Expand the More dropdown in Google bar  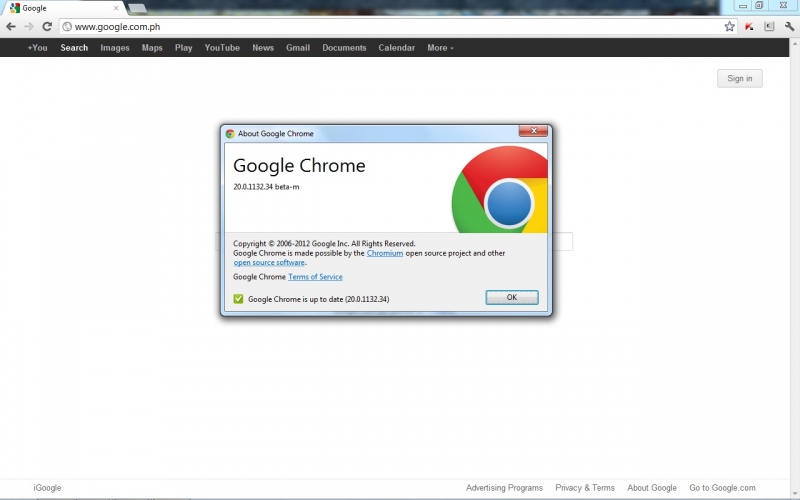coord(440,48)
